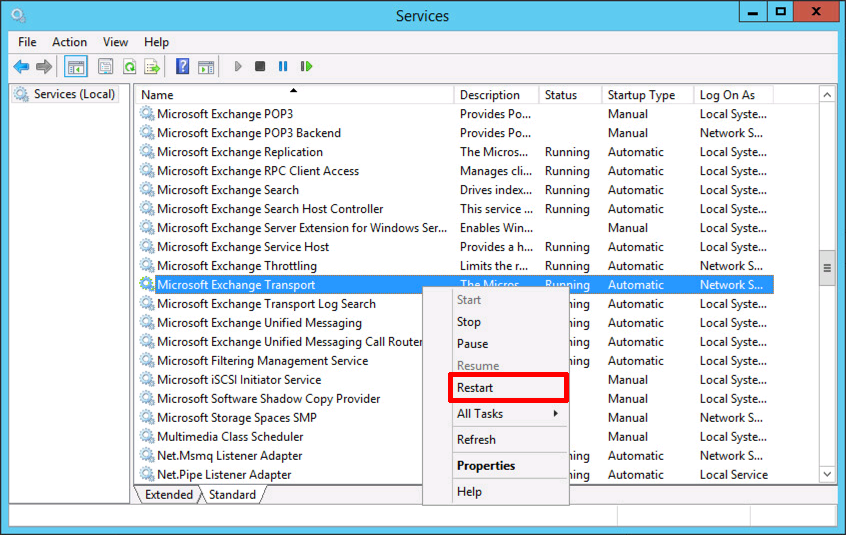This screenshot has width=846, height=535.
Task: Sort by the Log On As column header
Action: pyautogui.click(x=733, y=94)
